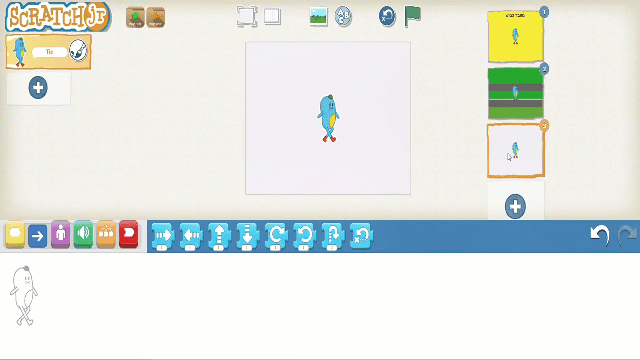
Task: Open the paint editor brush for Tic
Action: pos(78,51)
